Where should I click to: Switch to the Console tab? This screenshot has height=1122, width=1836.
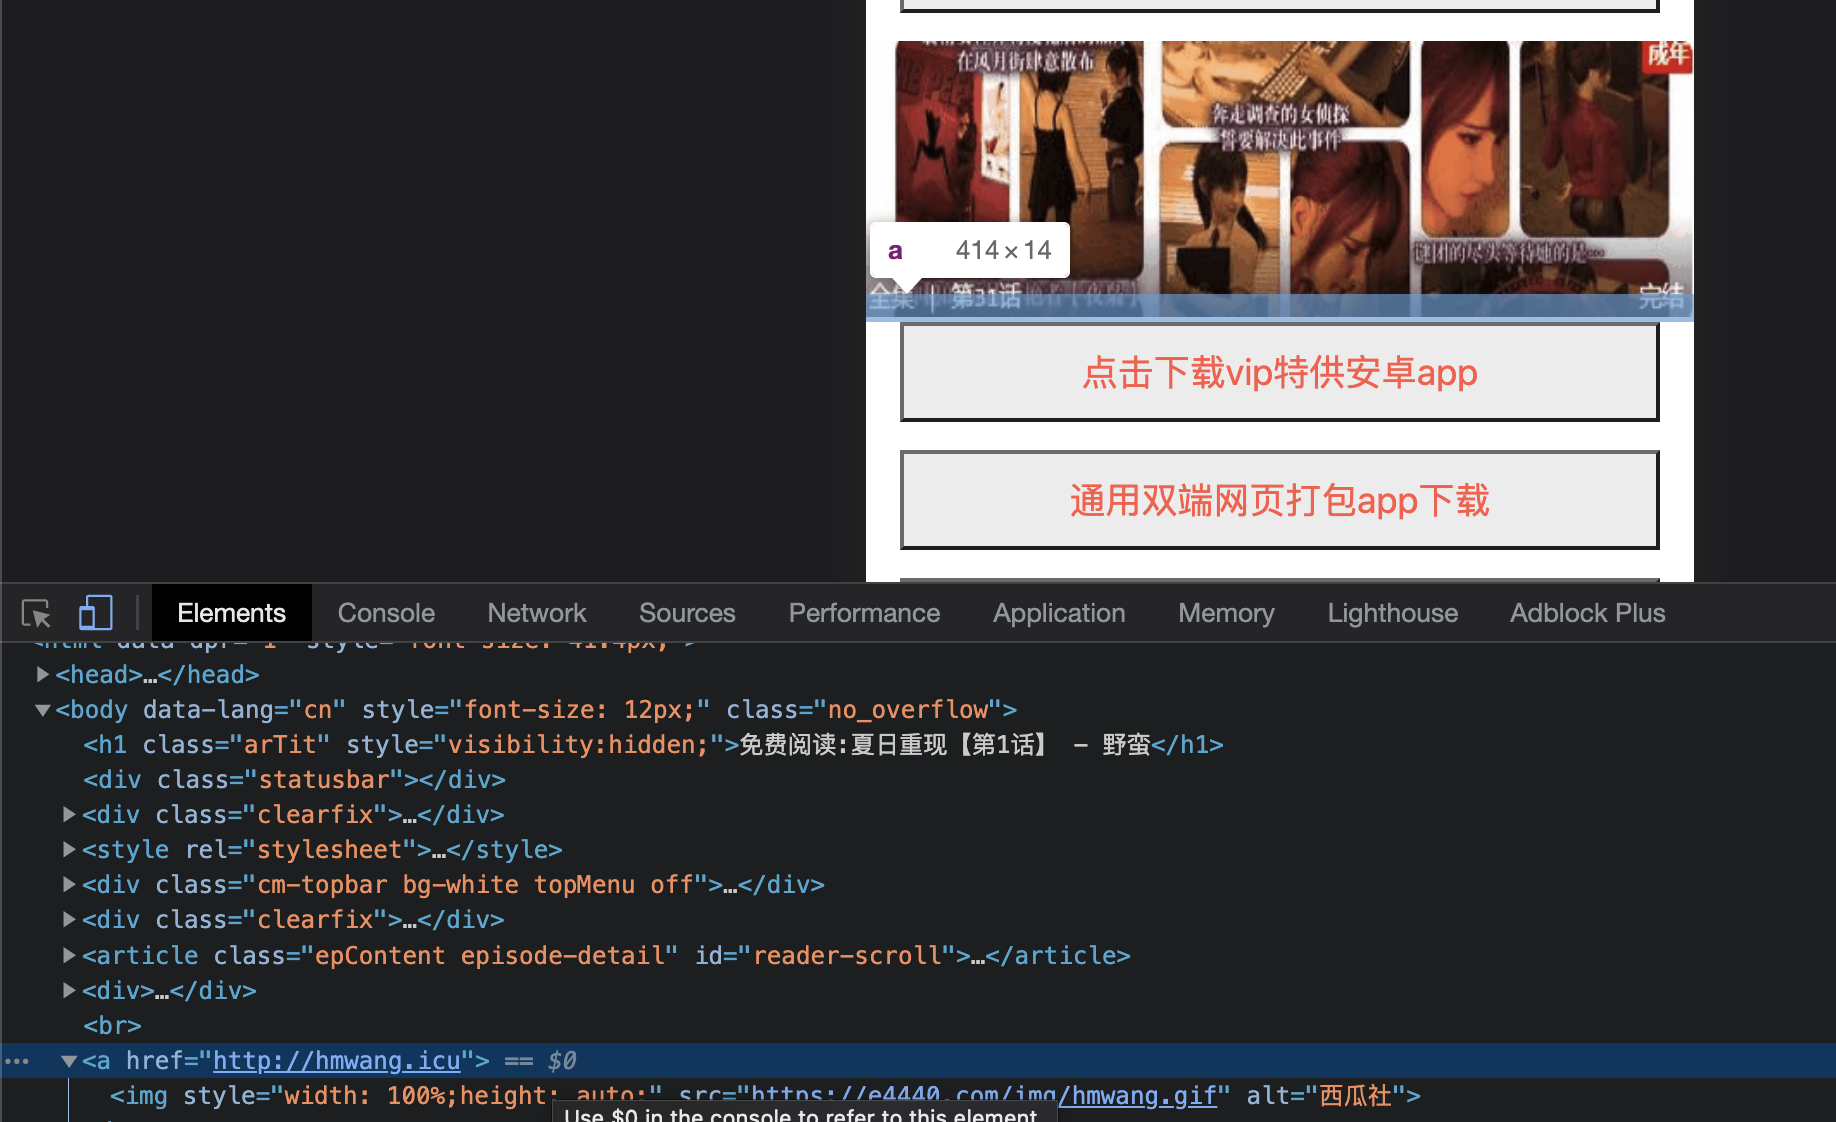click(385, 612)
